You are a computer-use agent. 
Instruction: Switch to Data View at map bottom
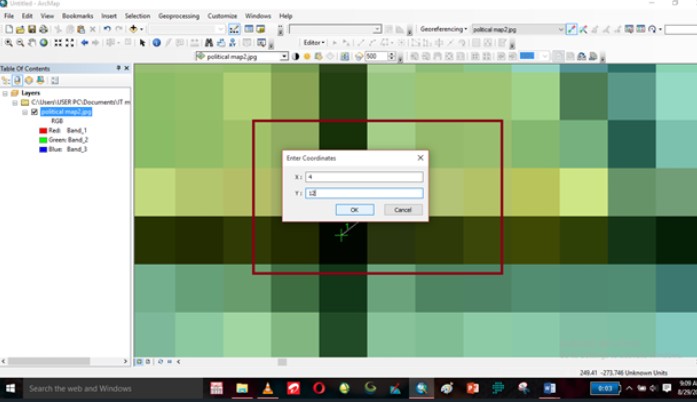[x=139, y=362]
